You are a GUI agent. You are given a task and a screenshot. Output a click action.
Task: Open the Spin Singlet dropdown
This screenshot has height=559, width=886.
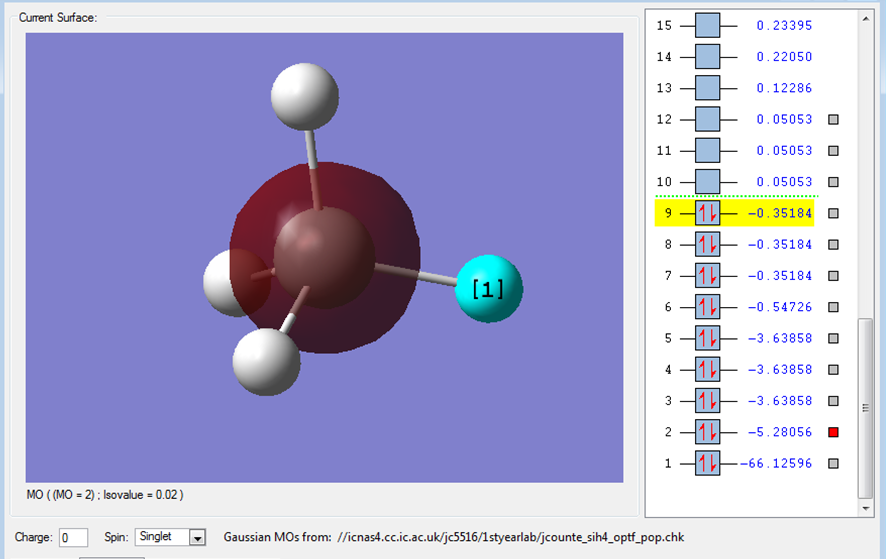pyautogui.click(x=197, y=537)
